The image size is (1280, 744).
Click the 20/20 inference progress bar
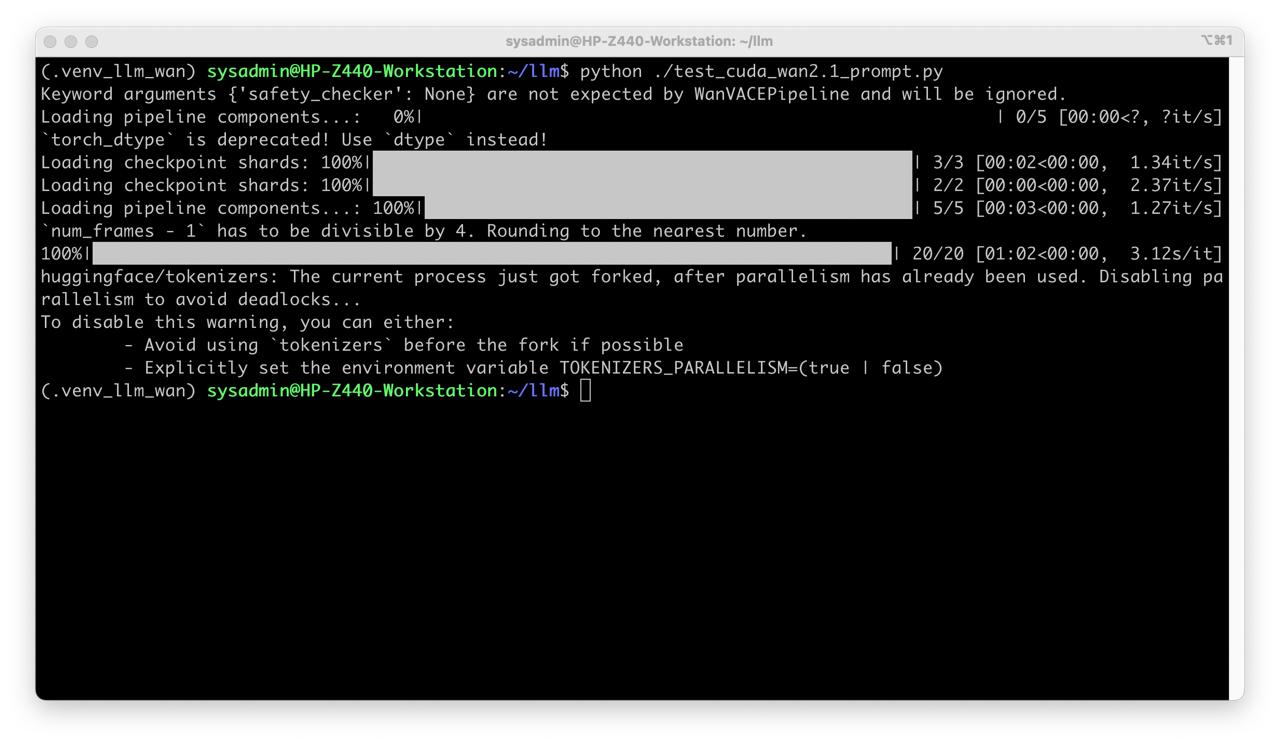click(x=491, y=254)
